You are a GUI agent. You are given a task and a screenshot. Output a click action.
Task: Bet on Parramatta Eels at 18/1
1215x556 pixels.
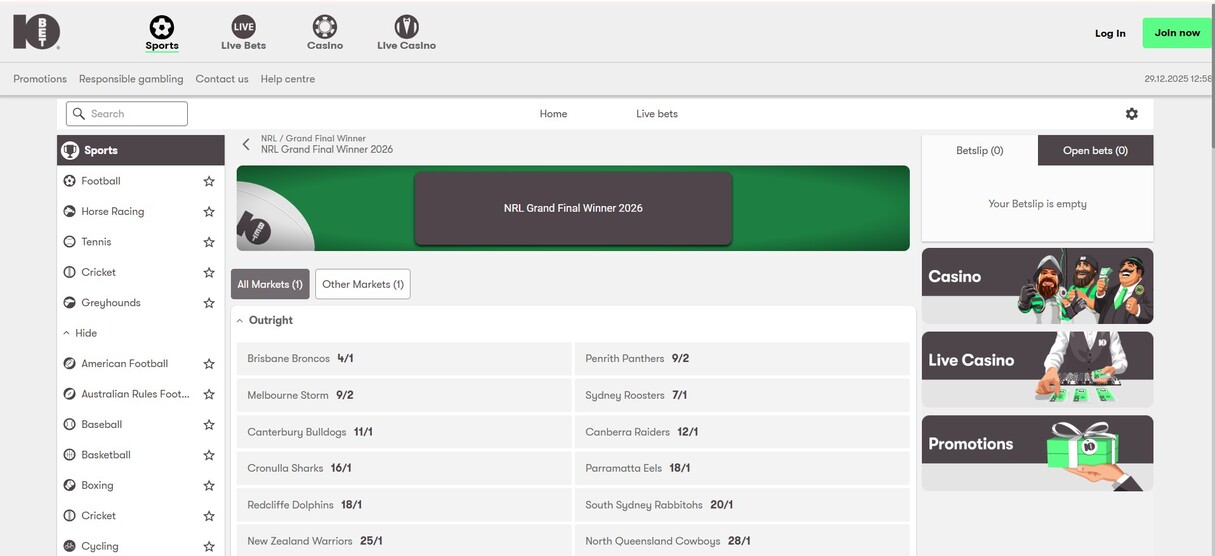click(742, 468)
